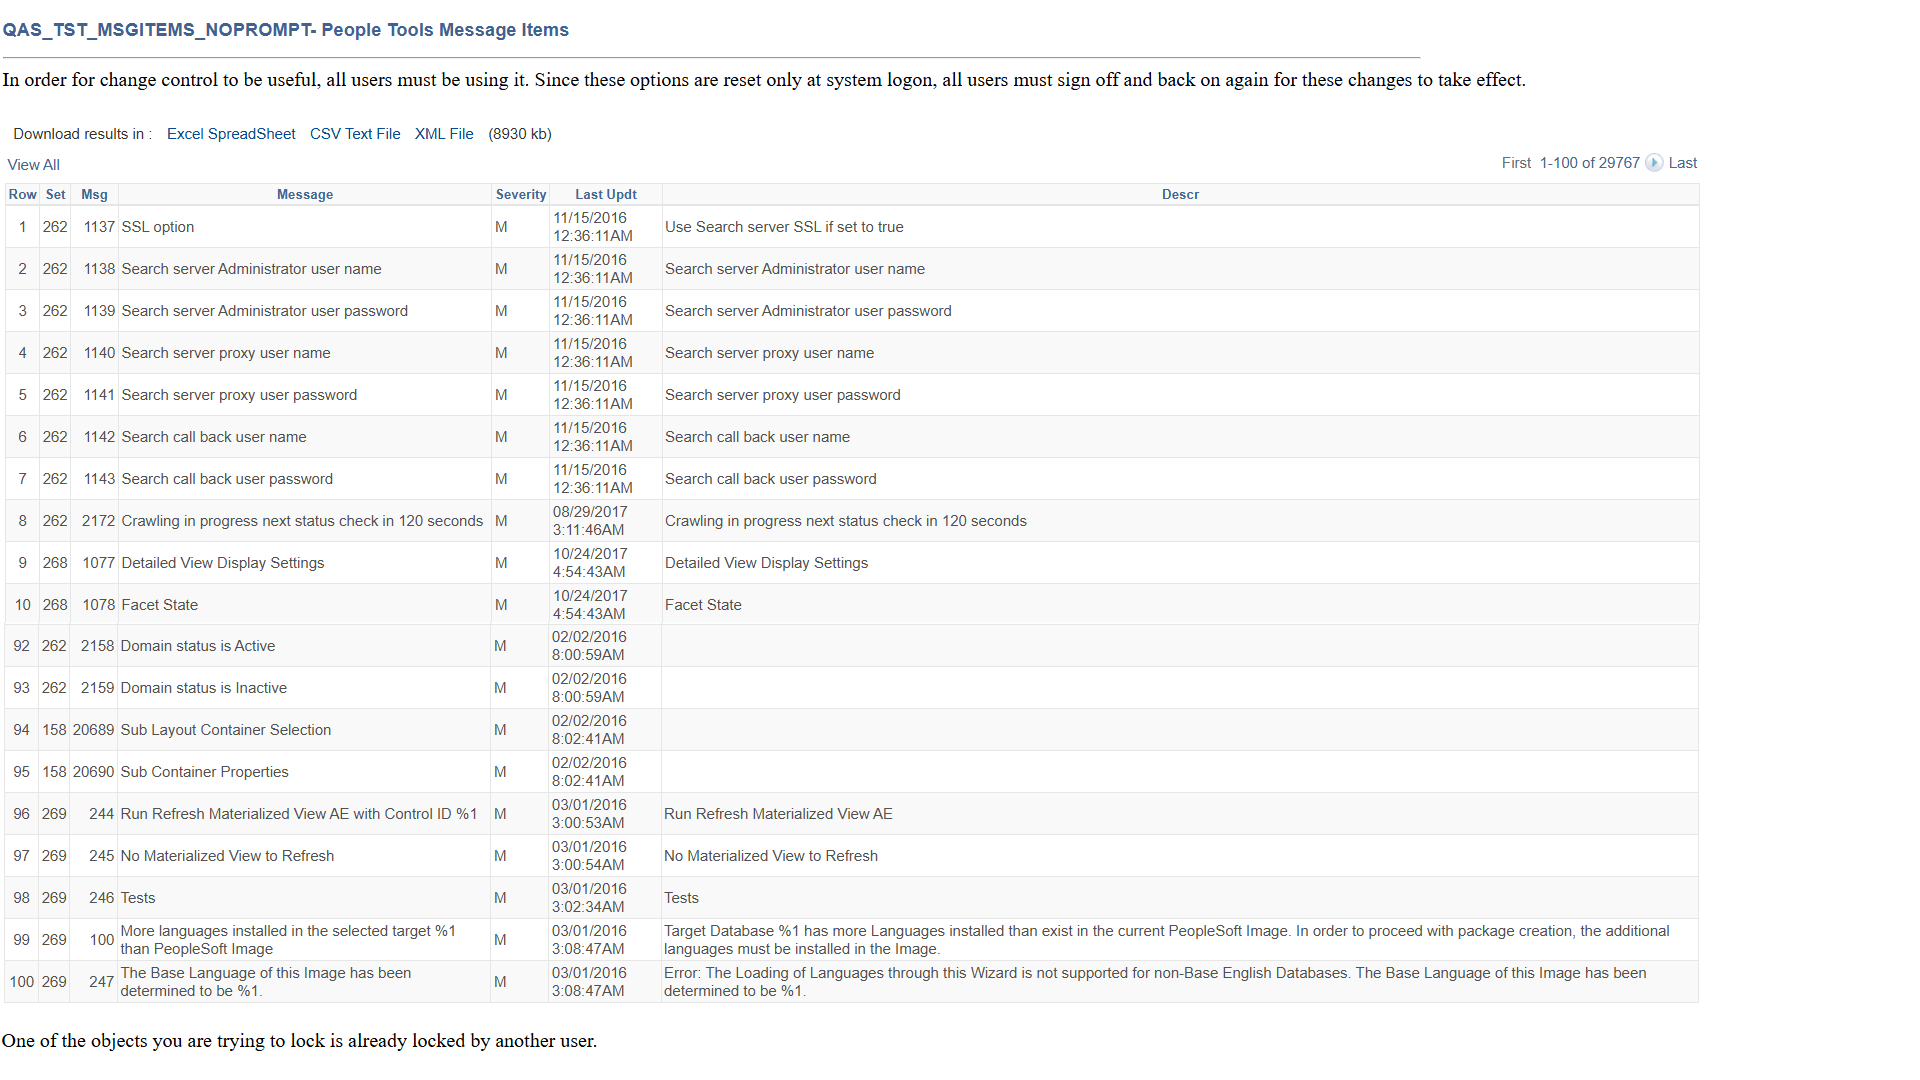Click the Crawling in progress message row

point(301,520)
